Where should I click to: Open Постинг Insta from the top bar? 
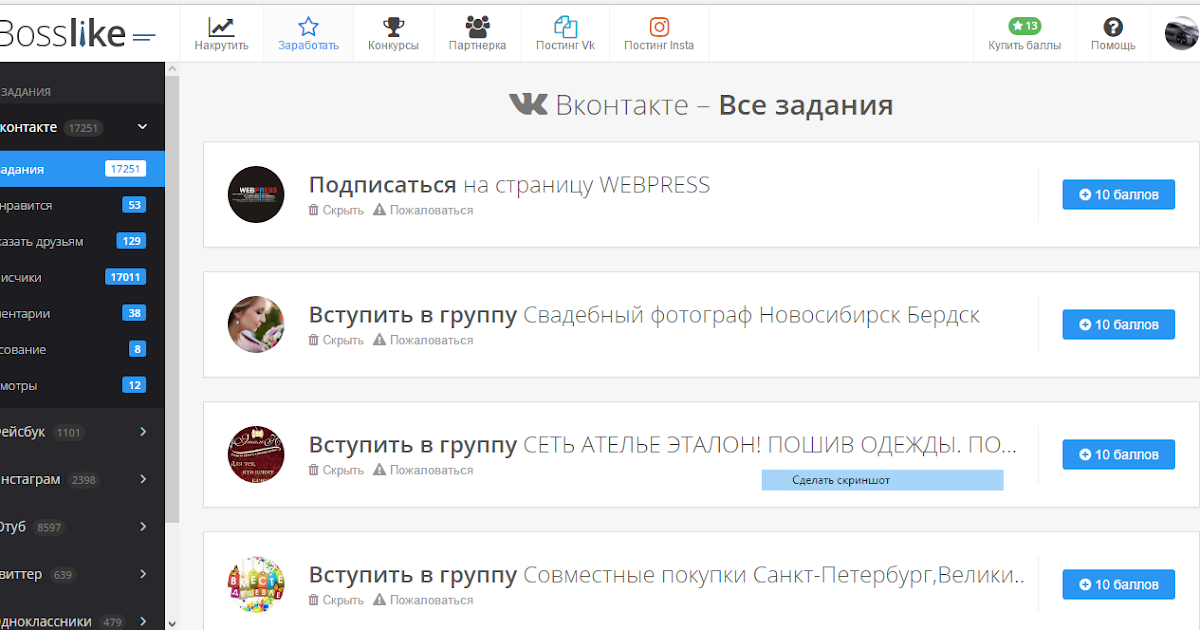[x=659, y=34]
